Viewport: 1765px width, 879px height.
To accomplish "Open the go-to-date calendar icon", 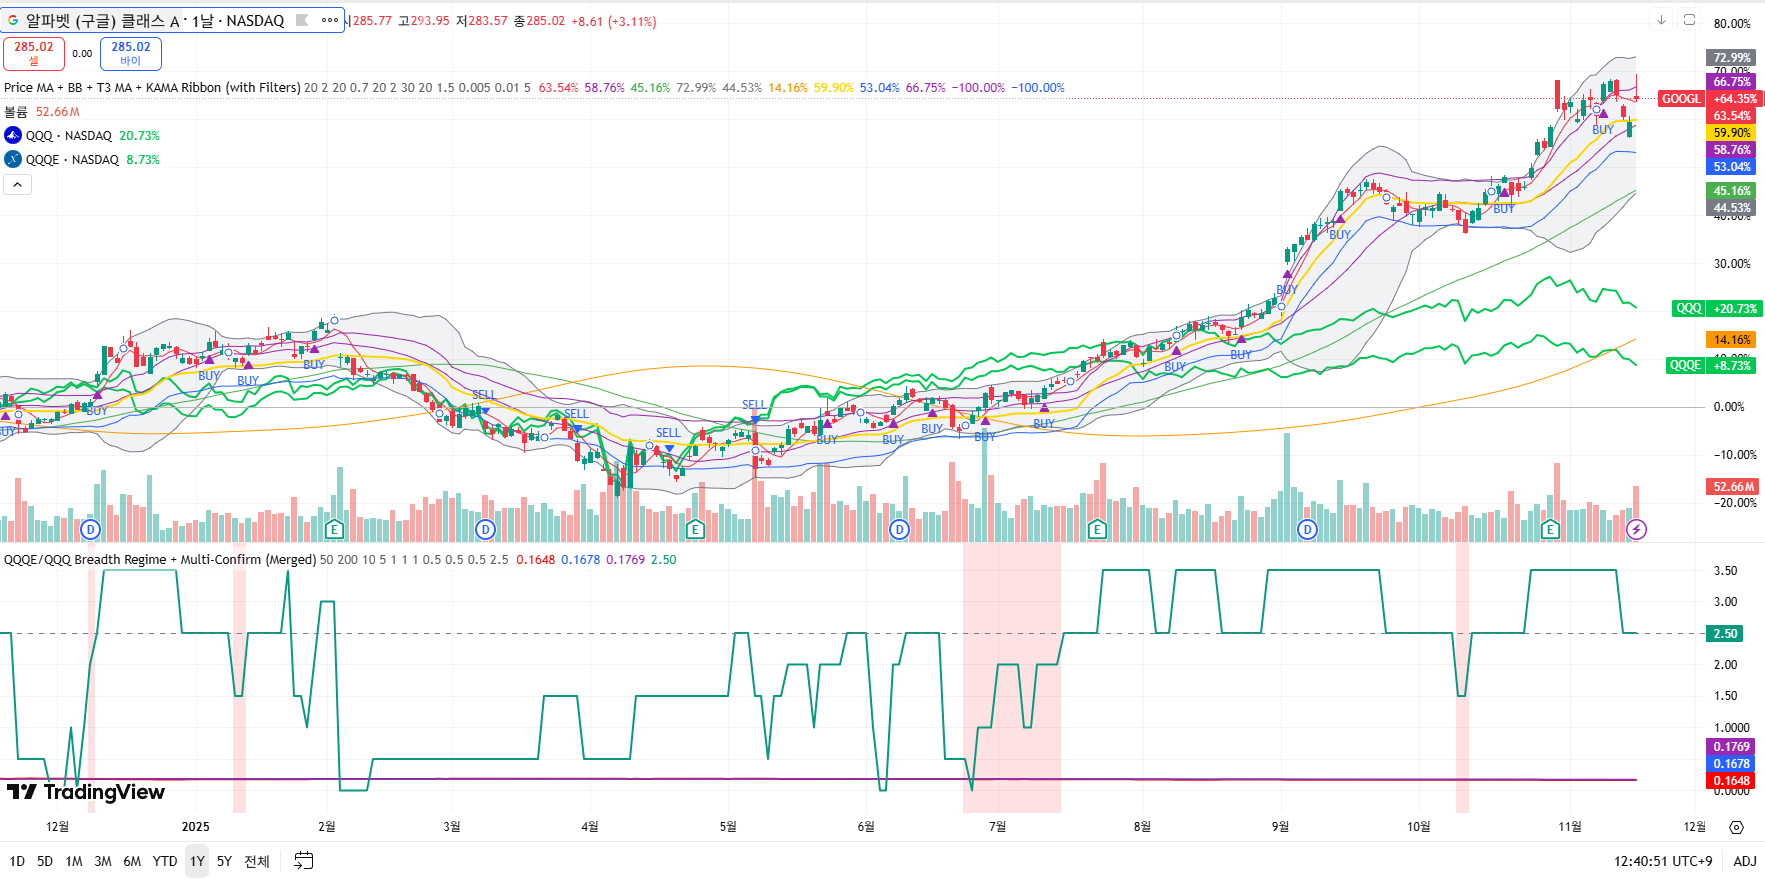I will click(304, 861).
